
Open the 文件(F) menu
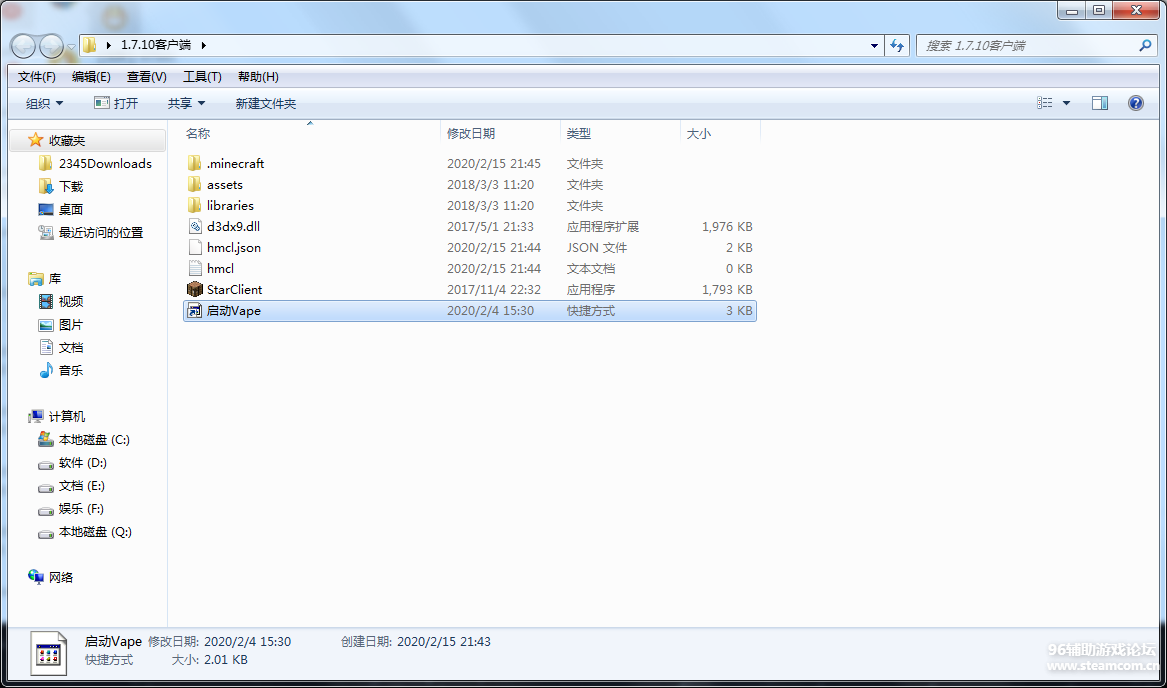(x=37, y=77)
